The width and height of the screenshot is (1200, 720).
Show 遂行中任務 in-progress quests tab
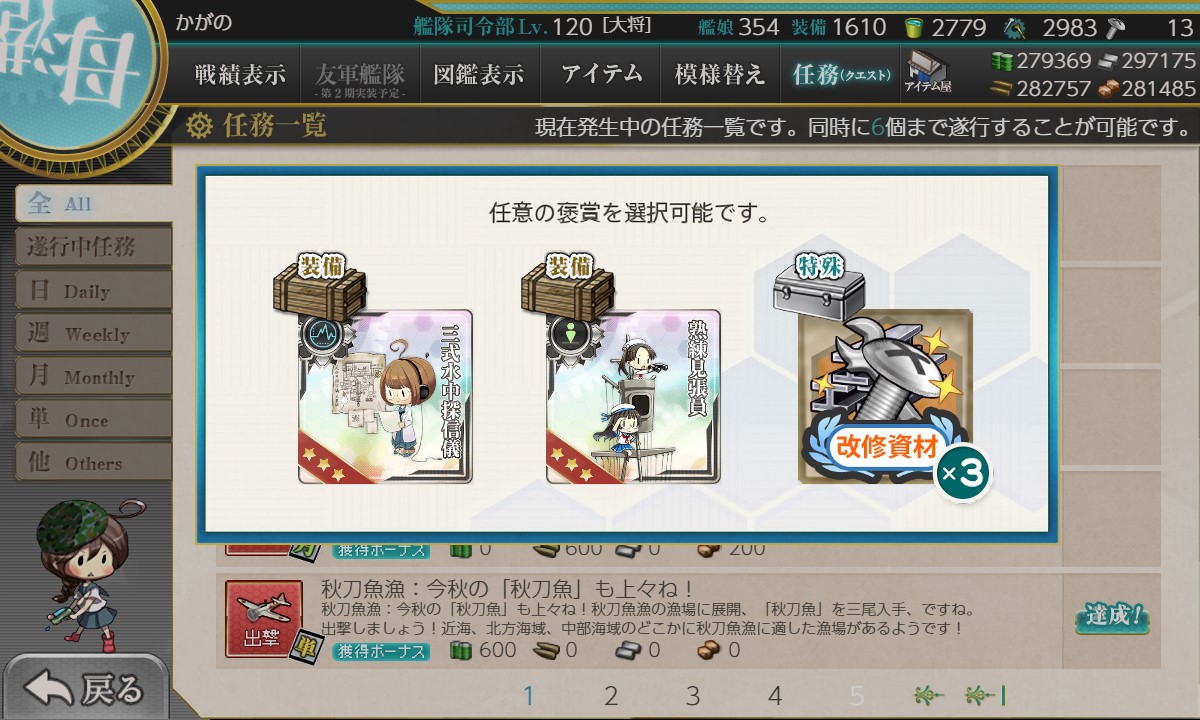(93, 246)
